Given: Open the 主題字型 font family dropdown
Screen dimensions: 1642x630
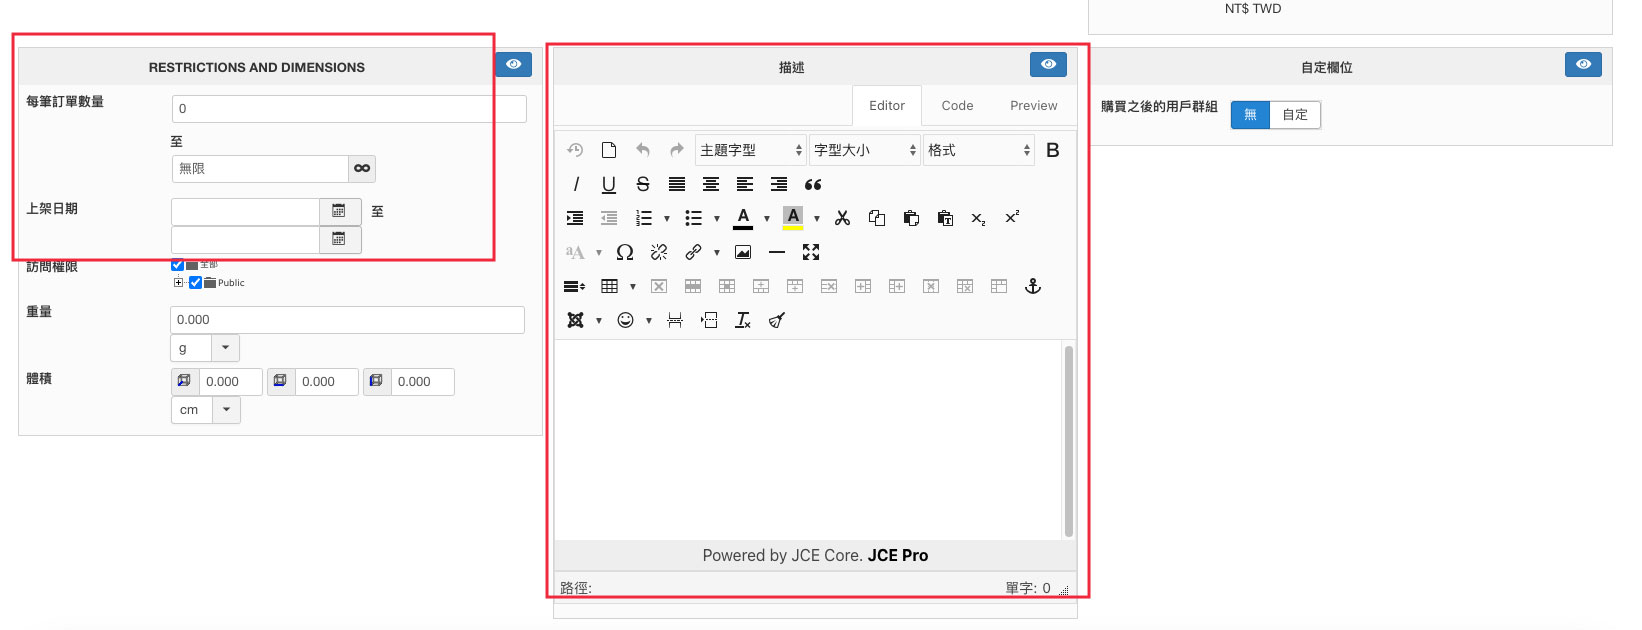Looking at the screenshot, I should pyautogui.click(x=751, y=150).
